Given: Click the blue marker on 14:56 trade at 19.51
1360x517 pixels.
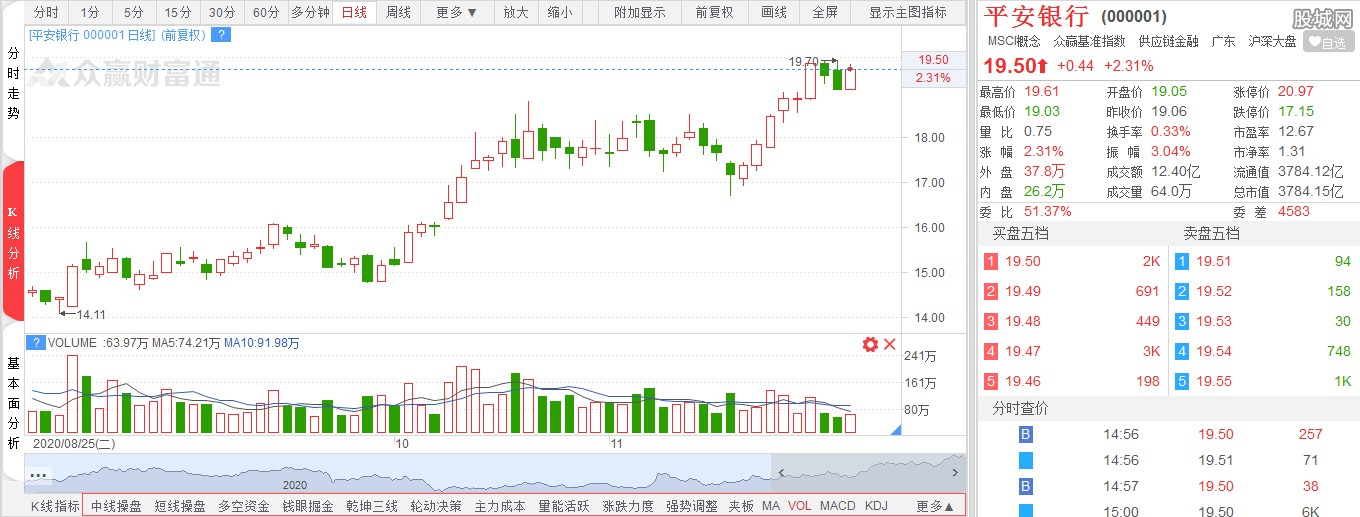Looking at the screenshot, I should click(x=1024, y=461).
